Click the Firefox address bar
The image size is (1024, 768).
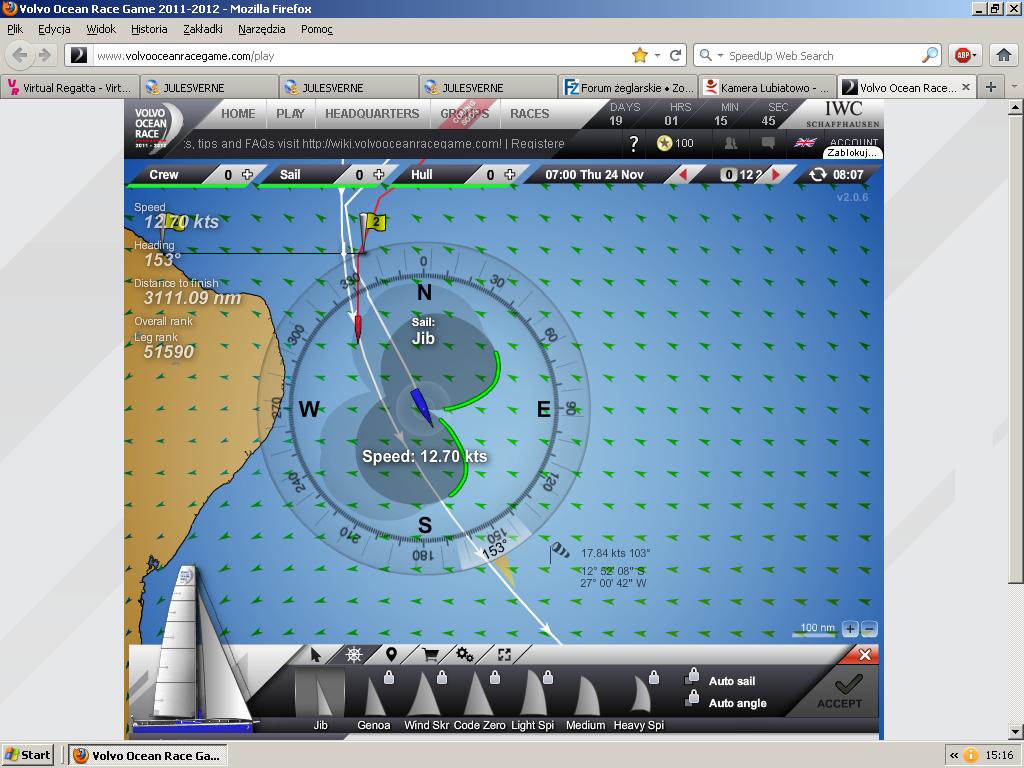tap(360, 56)
